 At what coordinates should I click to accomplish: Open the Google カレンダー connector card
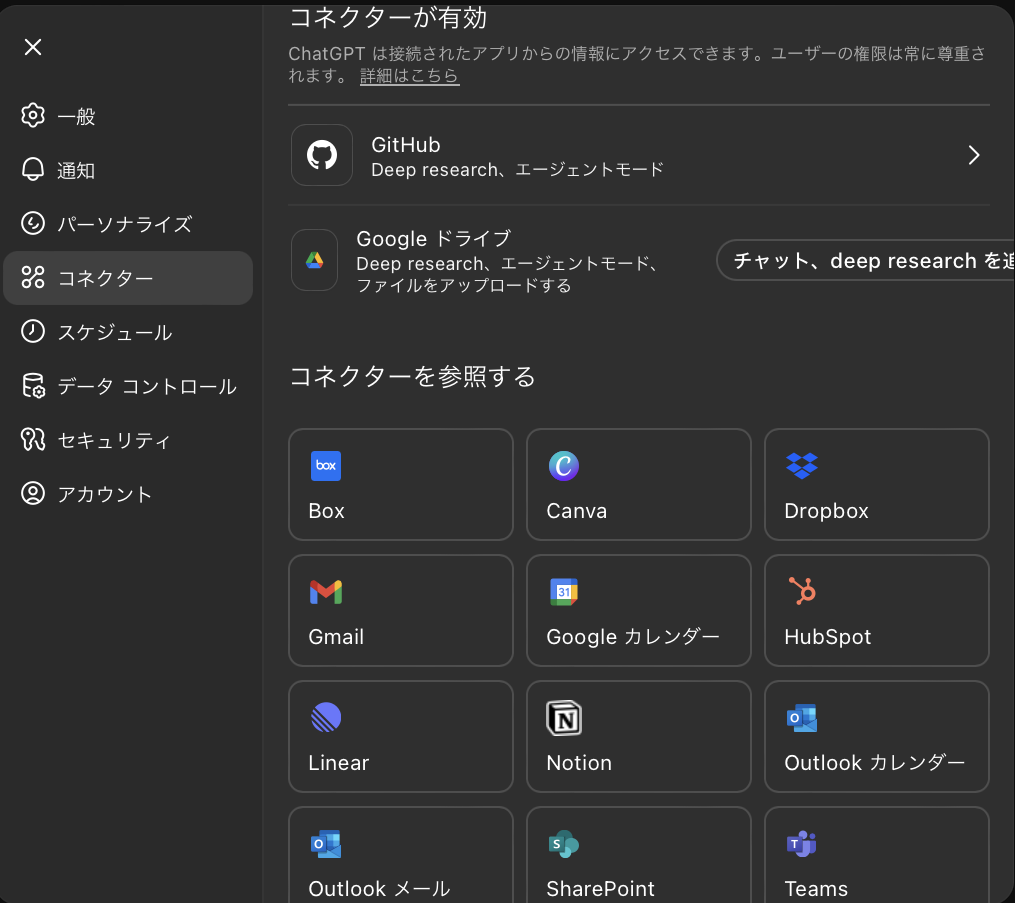coord(639,610)
